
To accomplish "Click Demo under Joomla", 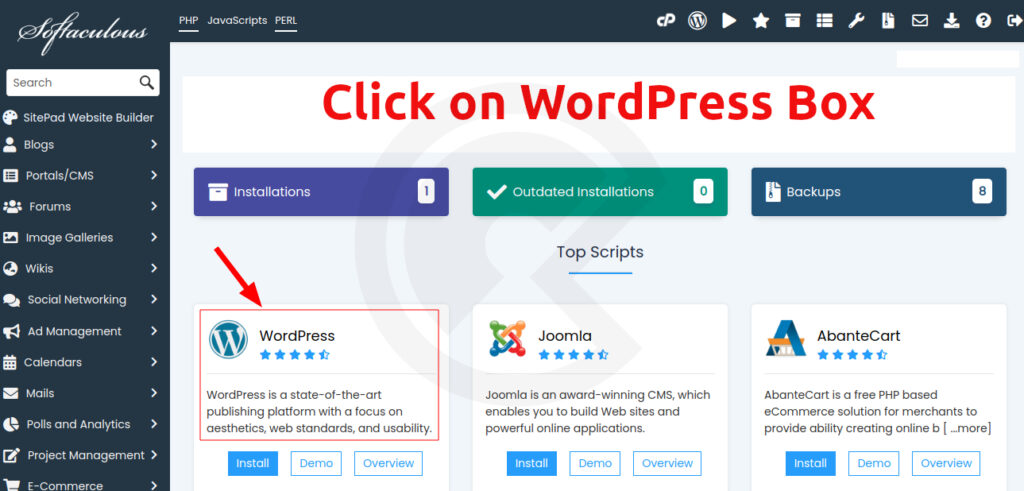I will [595, 464].
